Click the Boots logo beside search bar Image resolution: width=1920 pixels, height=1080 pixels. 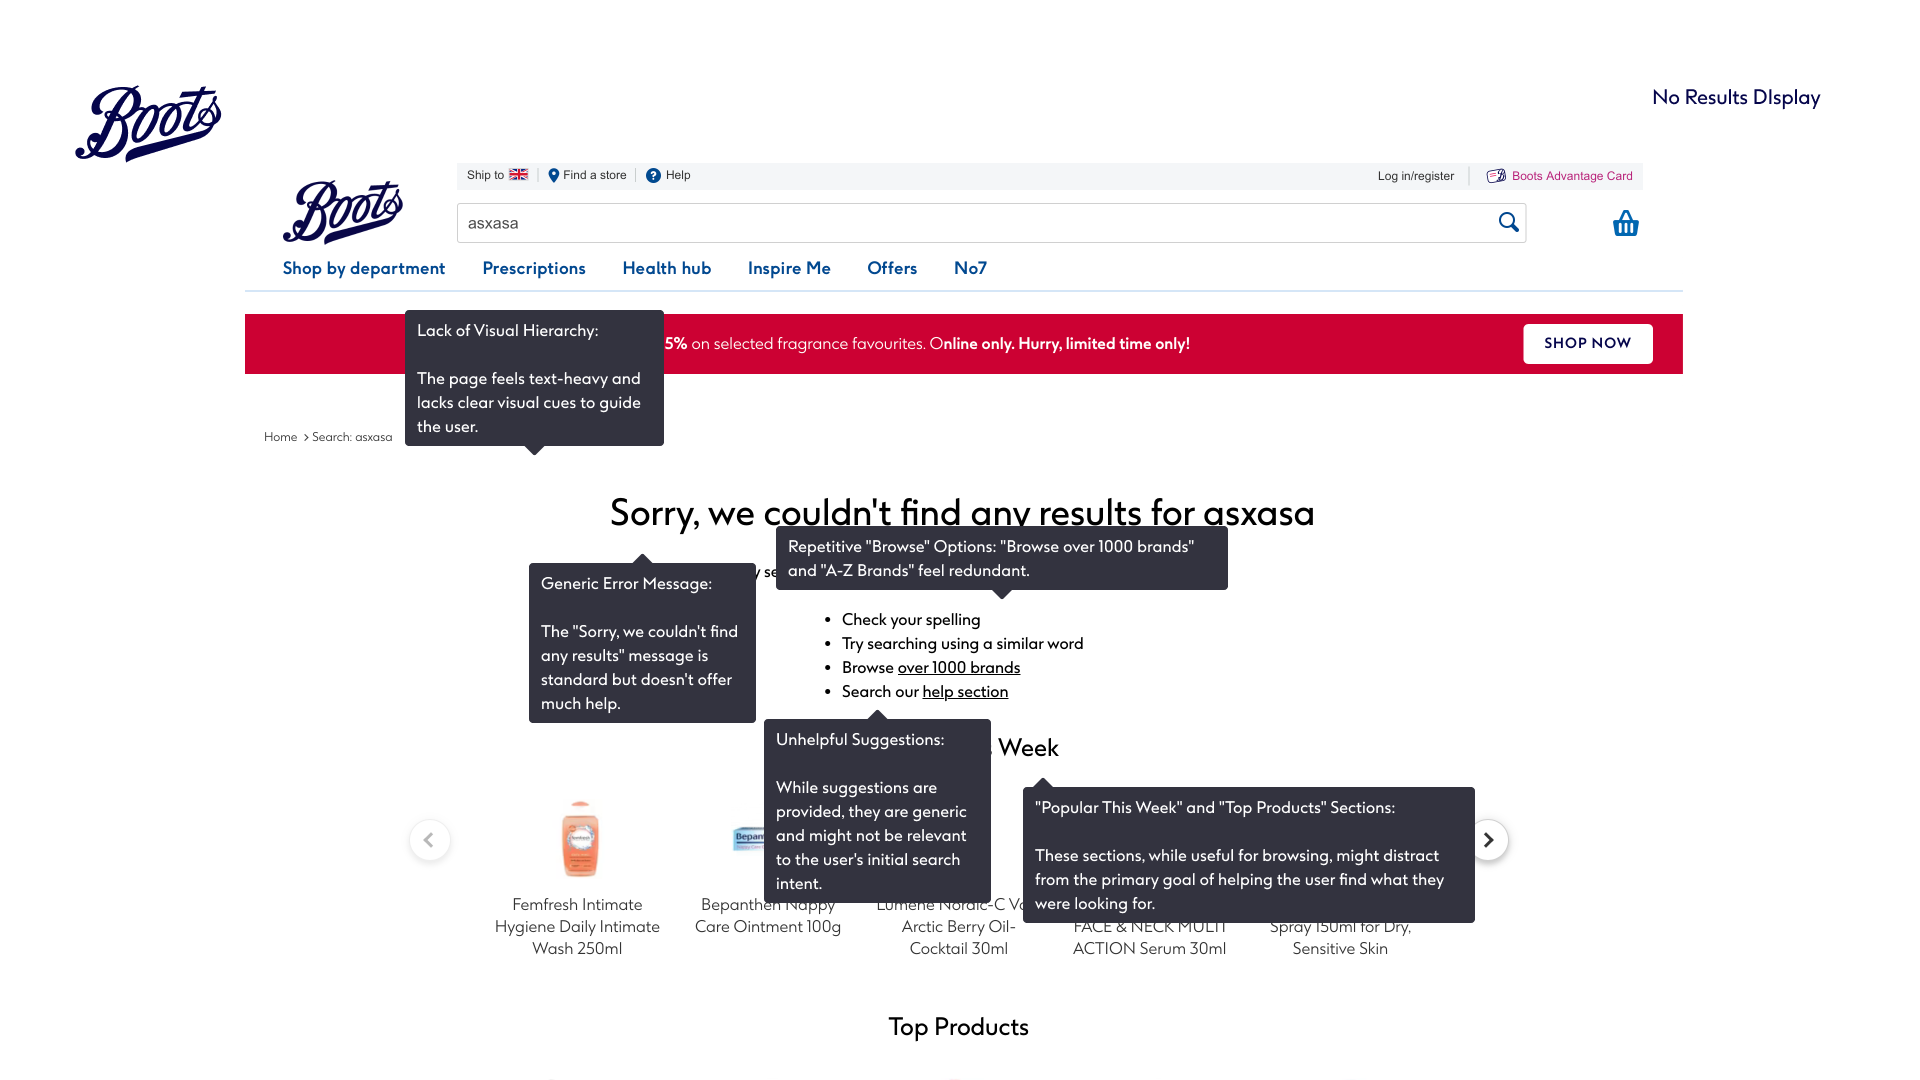343,212
